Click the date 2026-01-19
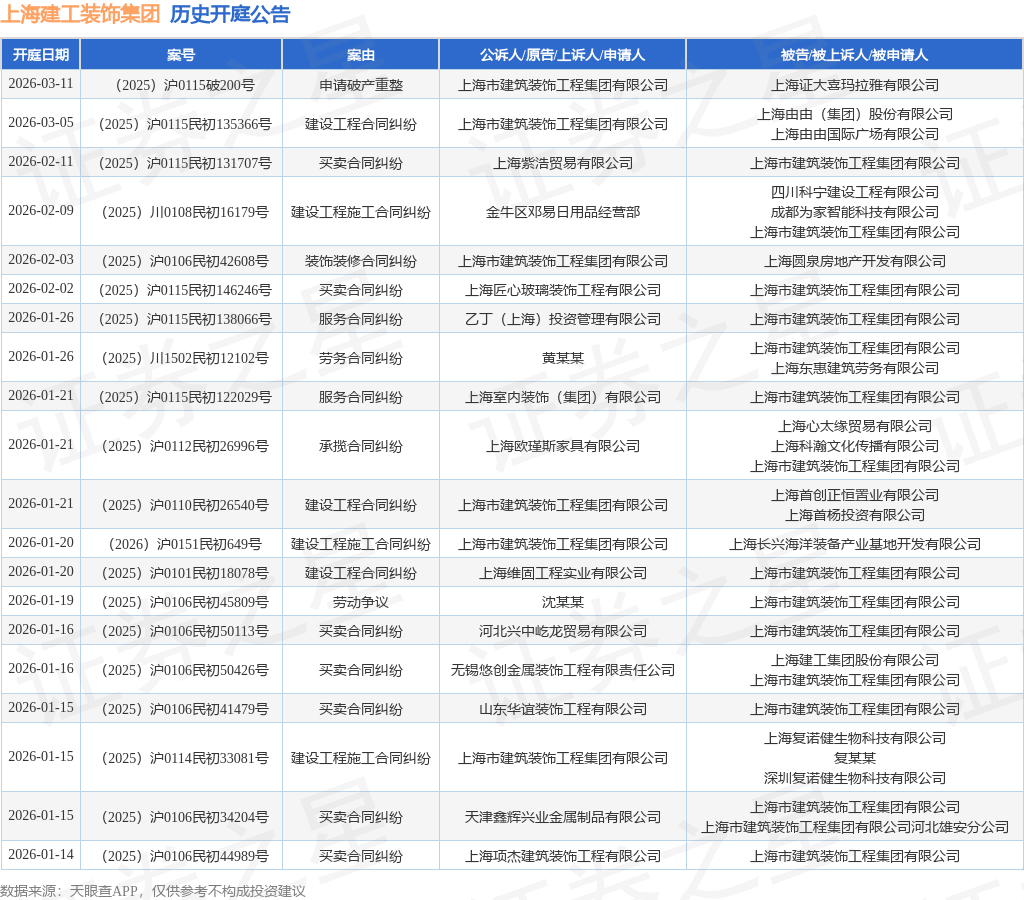 tap(40, 600)
